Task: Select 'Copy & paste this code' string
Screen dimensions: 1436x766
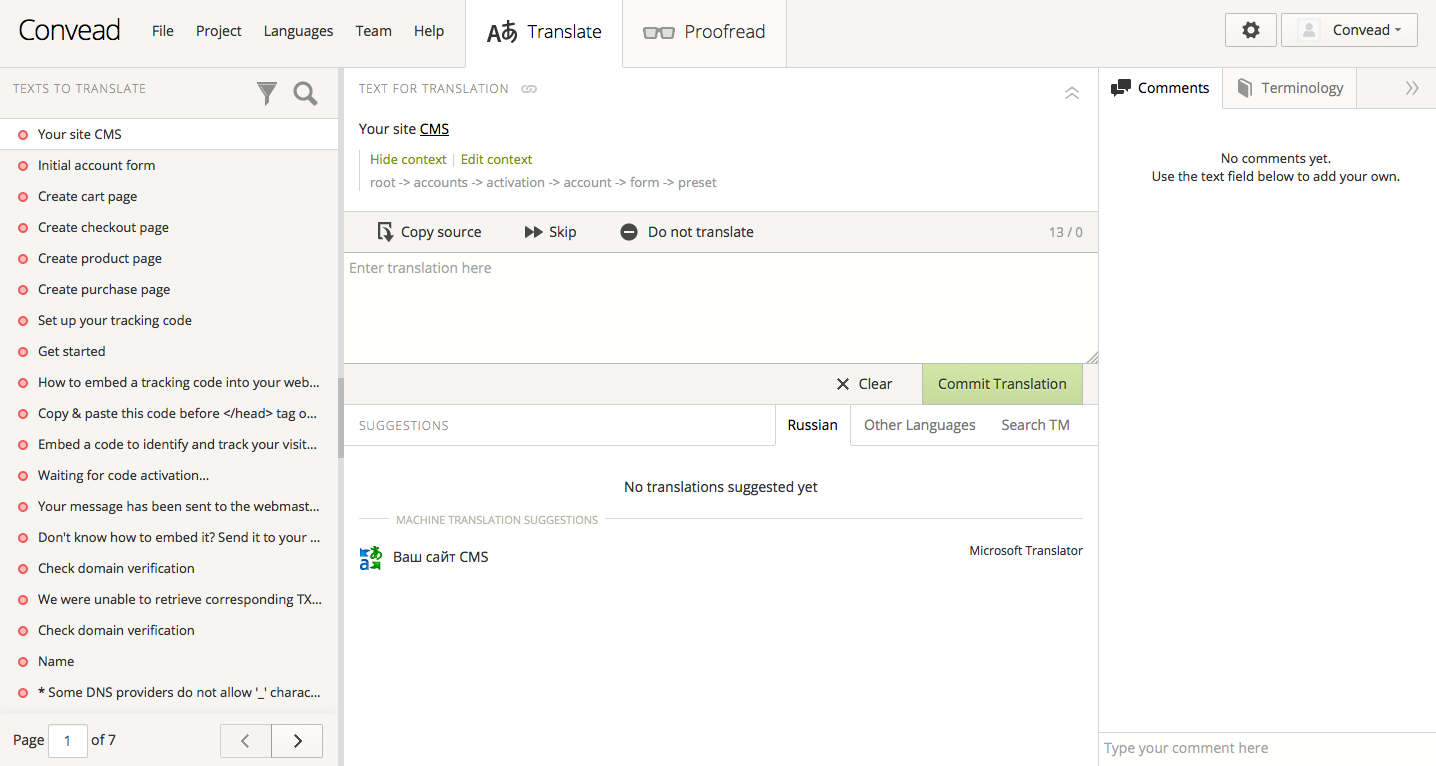Action: coord(169,413)
